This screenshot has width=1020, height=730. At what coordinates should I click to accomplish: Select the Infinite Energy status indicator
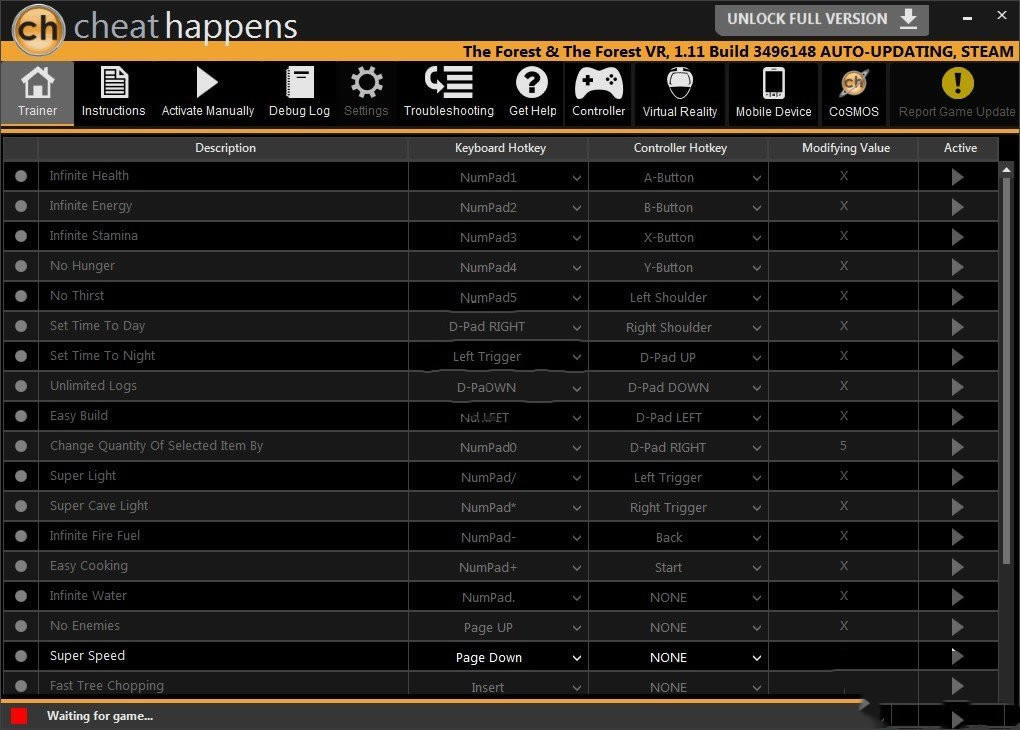pyautogui.click(x=21, y=206)
